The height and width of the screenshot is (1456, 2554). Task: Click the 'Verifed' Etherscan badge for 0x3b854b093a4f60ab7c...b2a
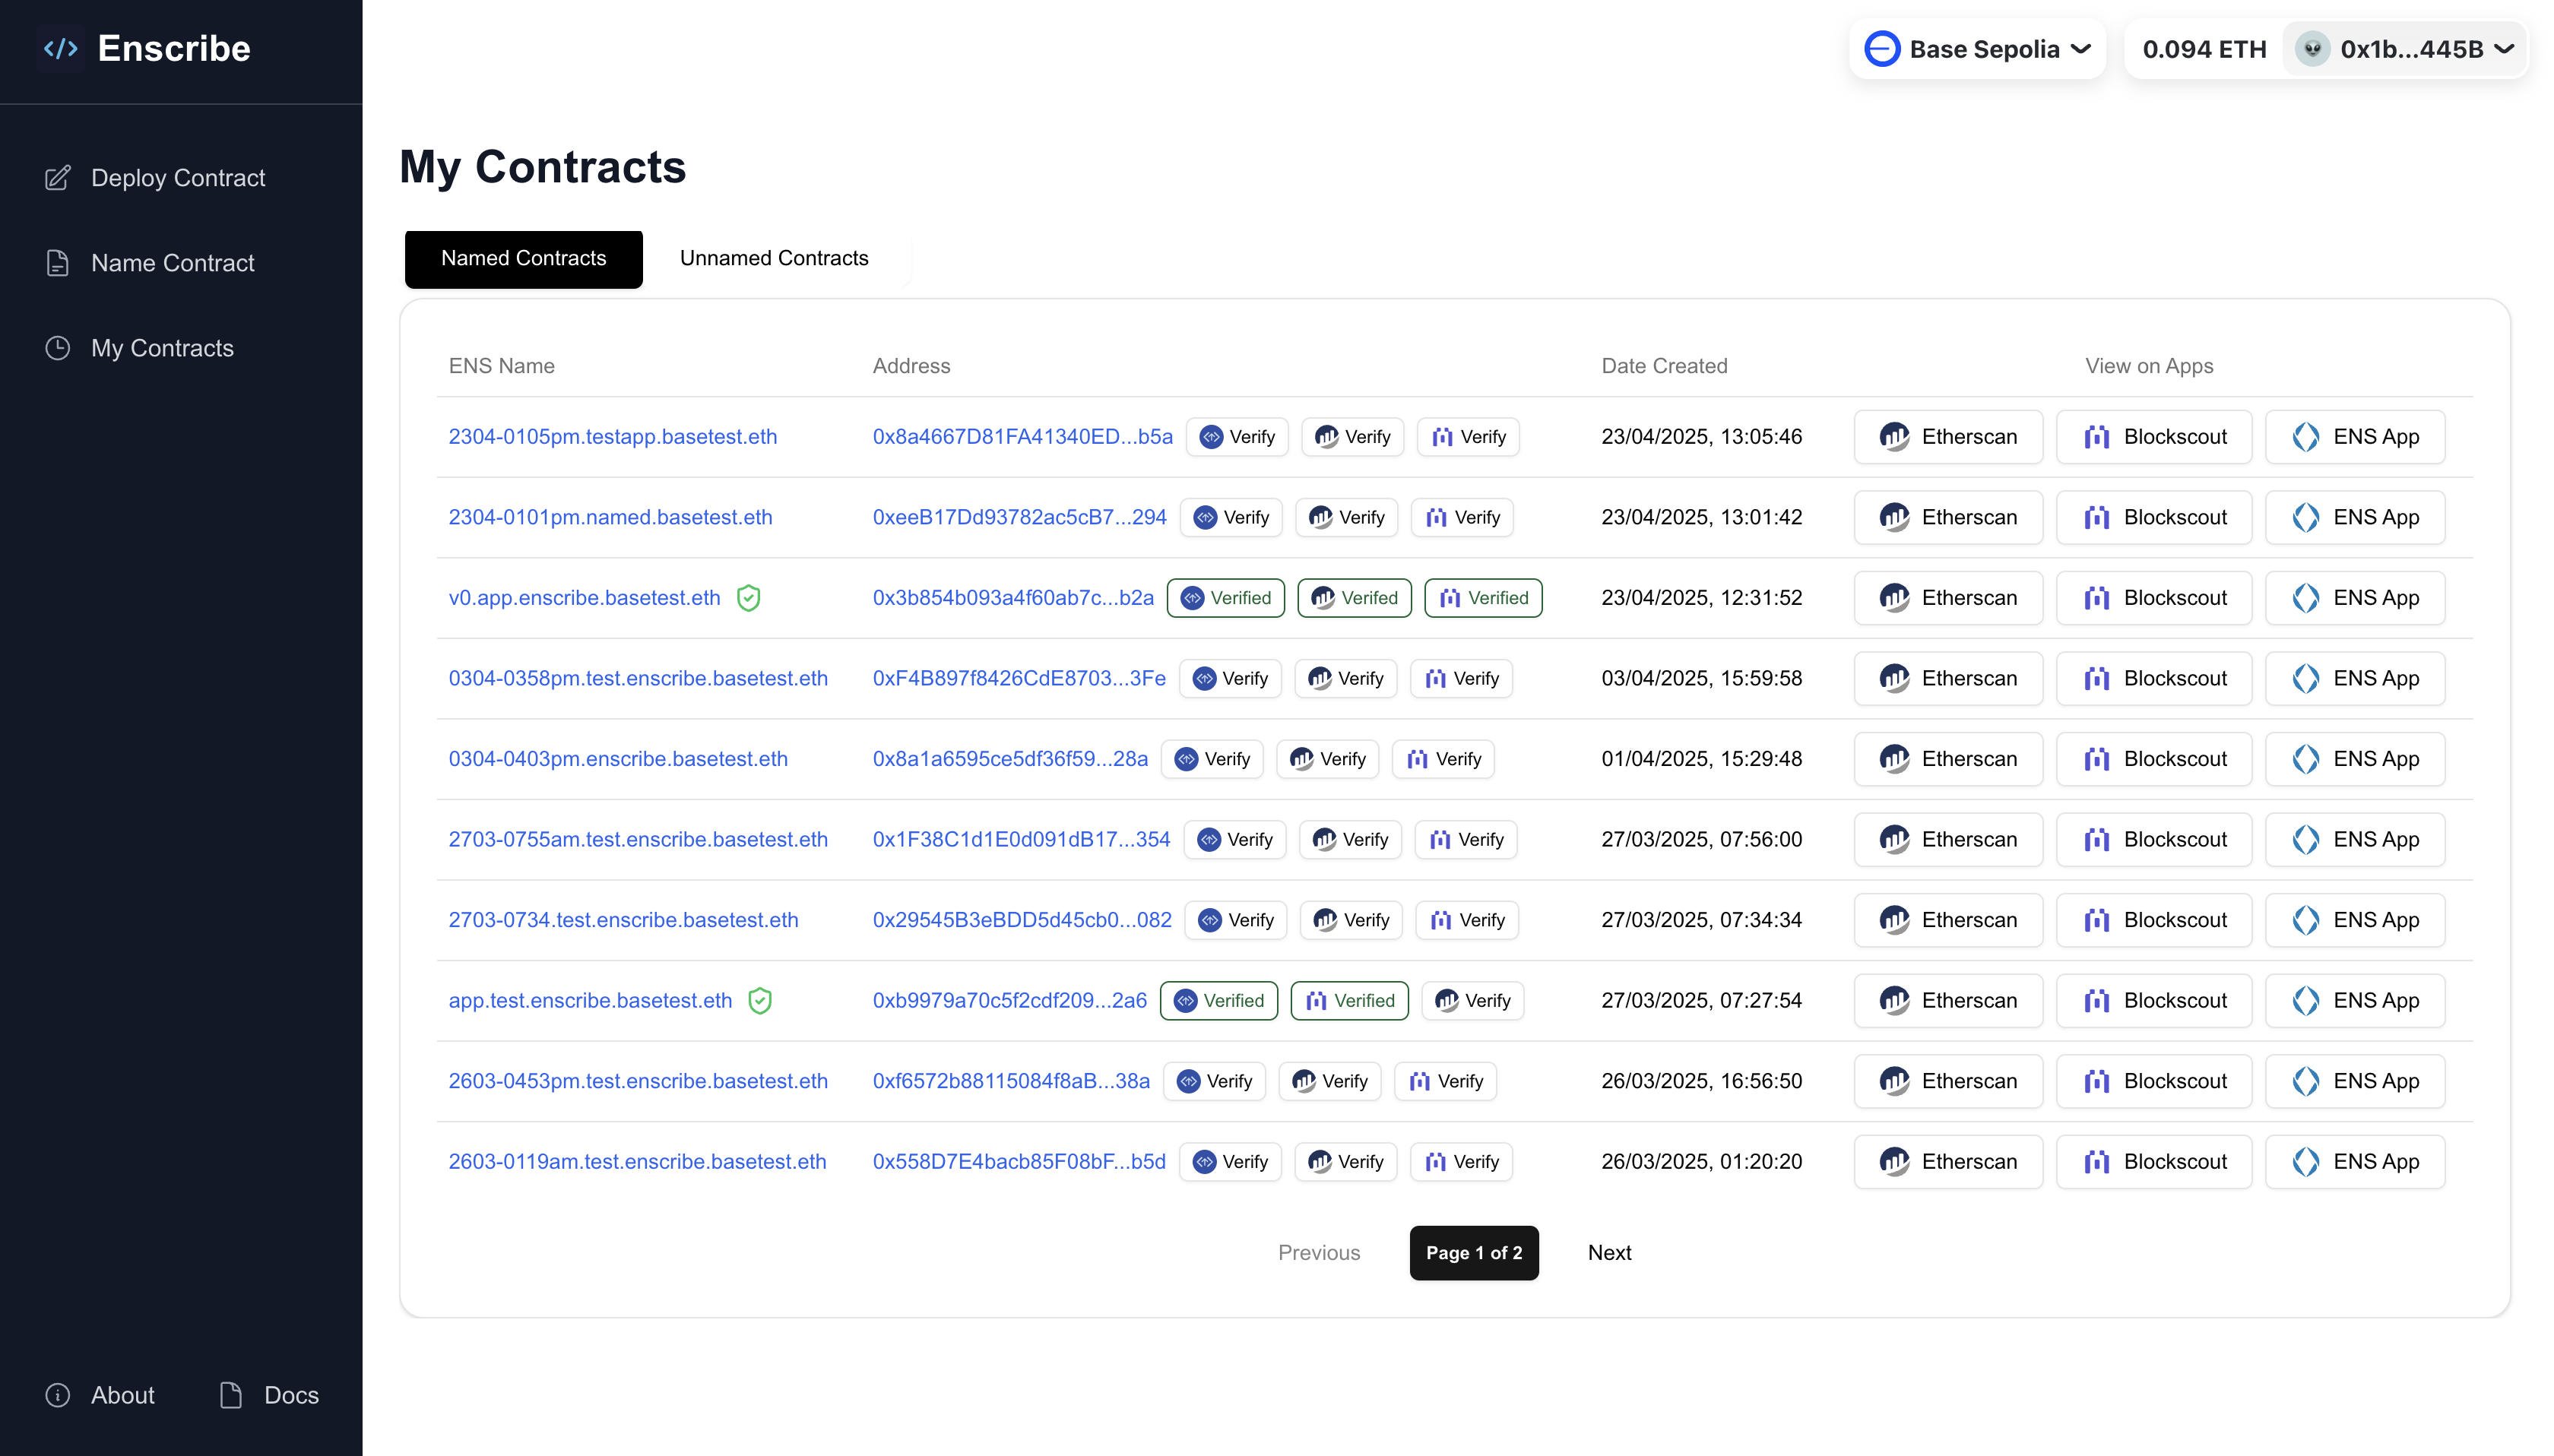pyautogui.click(x=1354, y=598)
